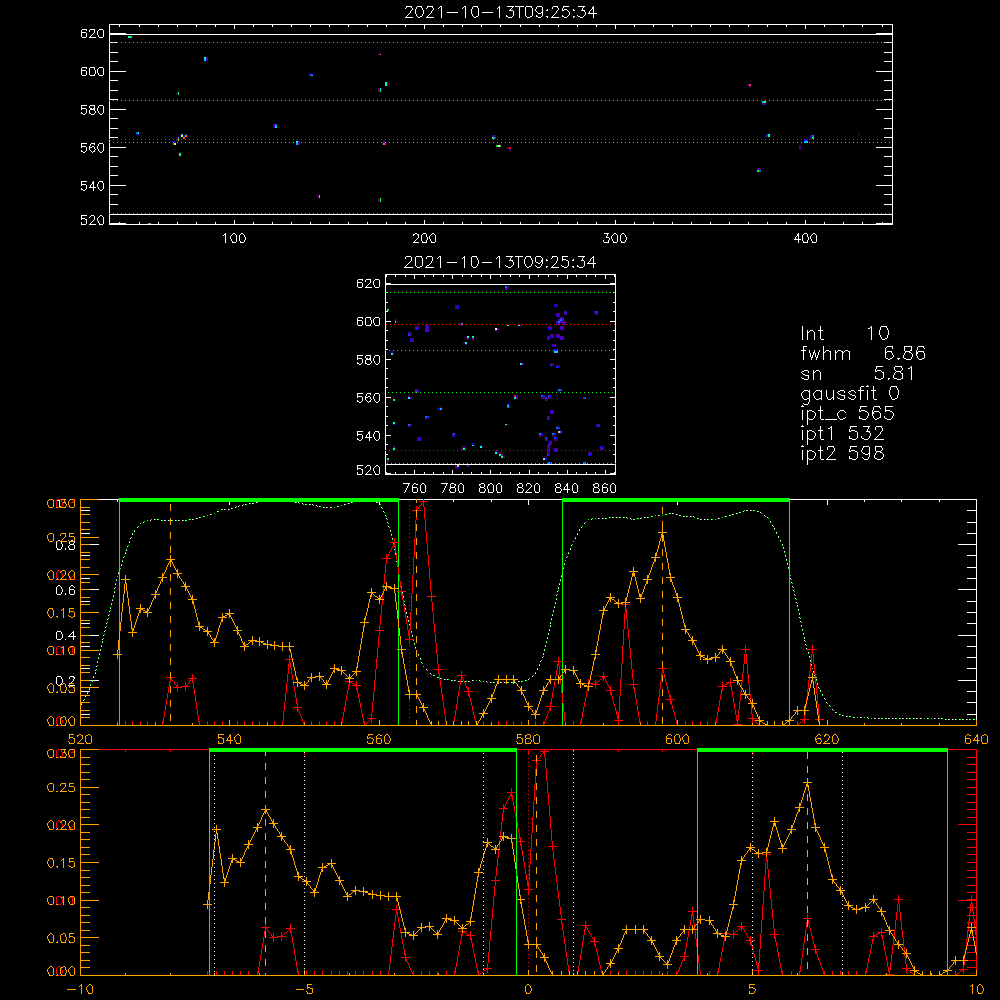Click x-axis label 640 on upper profile plot
The width and height of the screenshot is (1000, 1000).
[x=976, y=740]
